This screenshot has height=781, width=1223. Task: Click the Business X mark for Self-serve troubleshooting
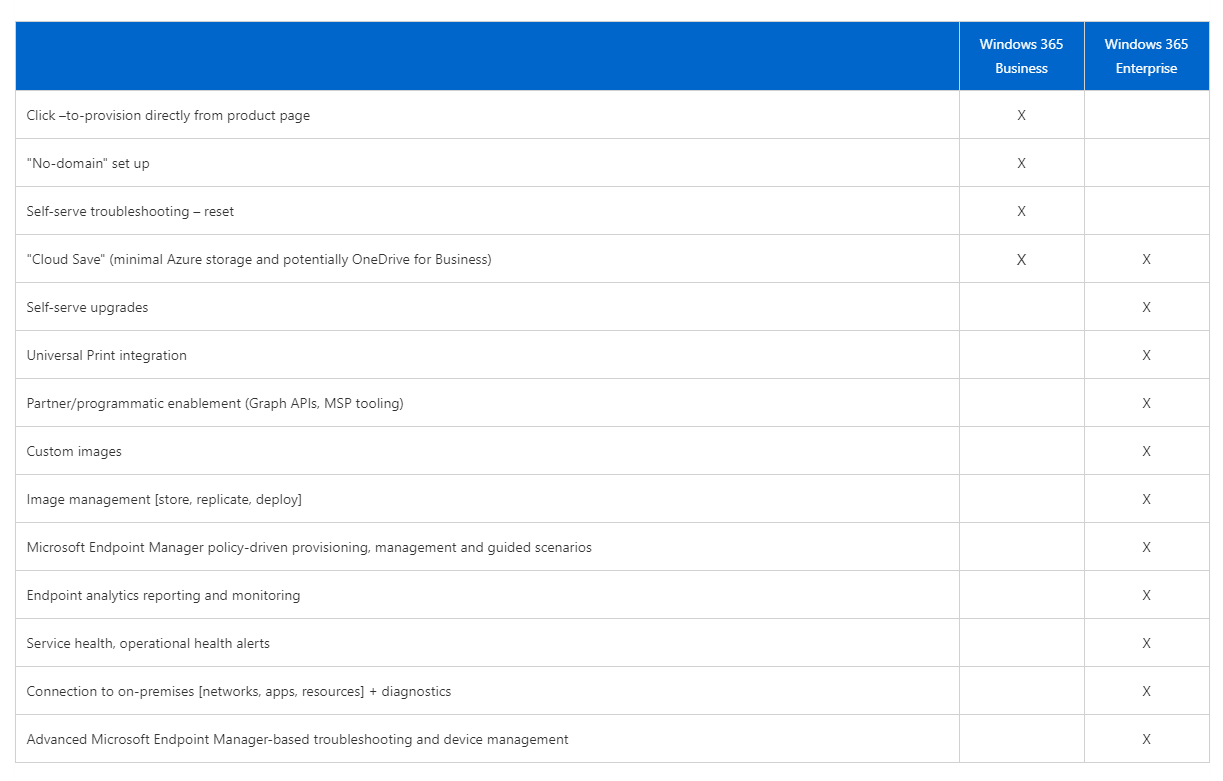[1021, 211]
